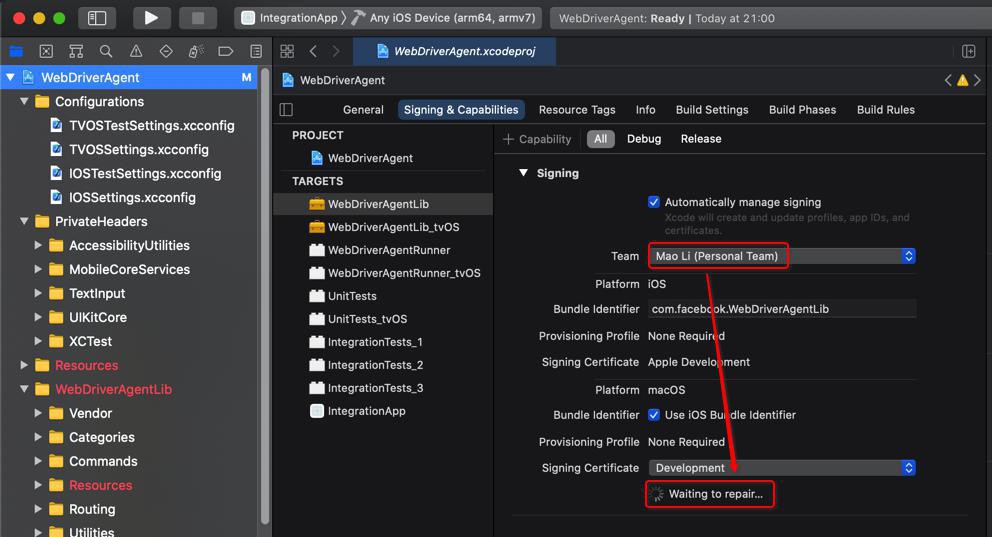992x537 pixels.
Task: Collapse the WebDriverAgentLib folder
Action: (24, 389)
